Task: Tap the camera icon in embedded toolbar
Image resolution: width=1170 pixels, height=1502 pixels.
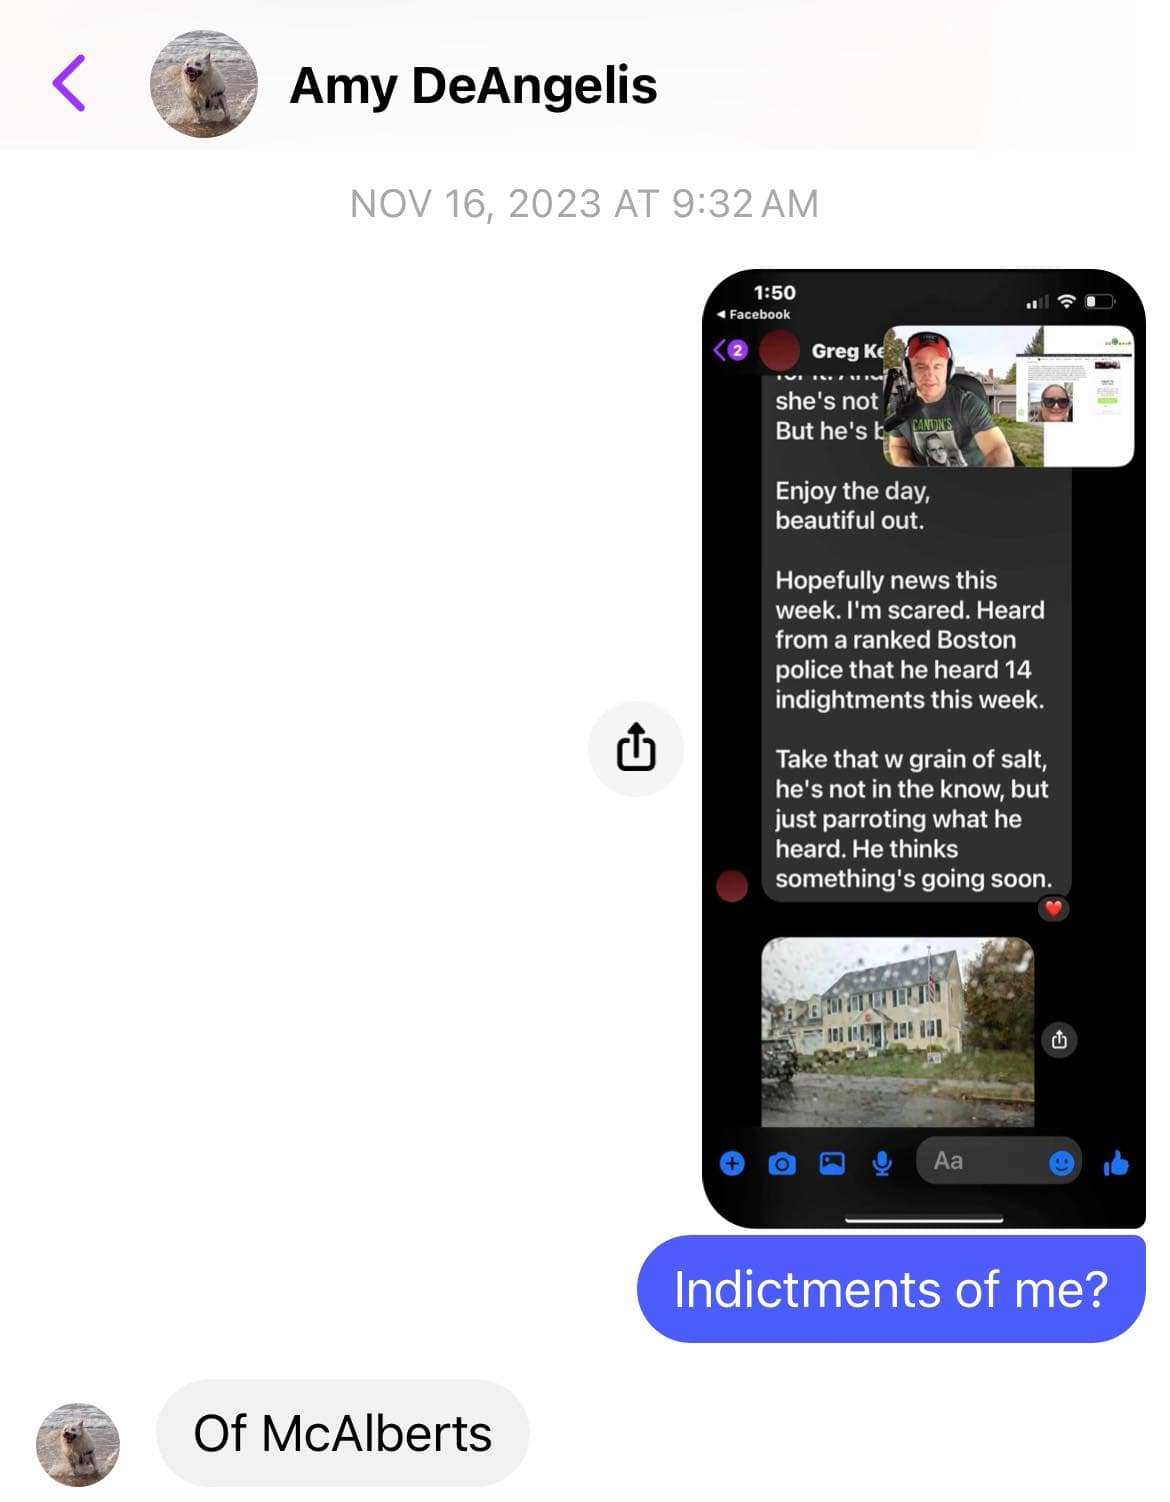Action: [782, 1163]
